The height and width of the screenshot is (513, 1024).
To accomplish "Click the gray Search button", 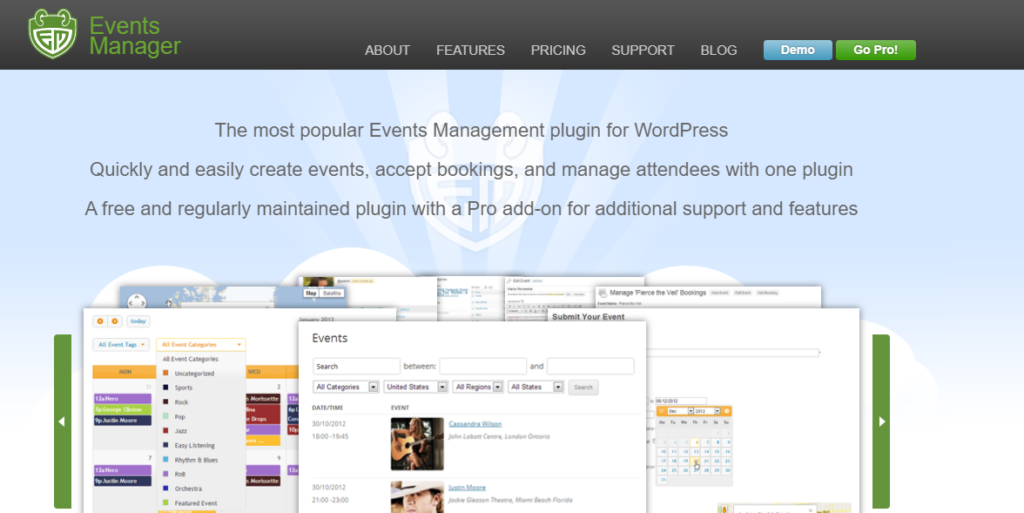I will tap(583, 387).
